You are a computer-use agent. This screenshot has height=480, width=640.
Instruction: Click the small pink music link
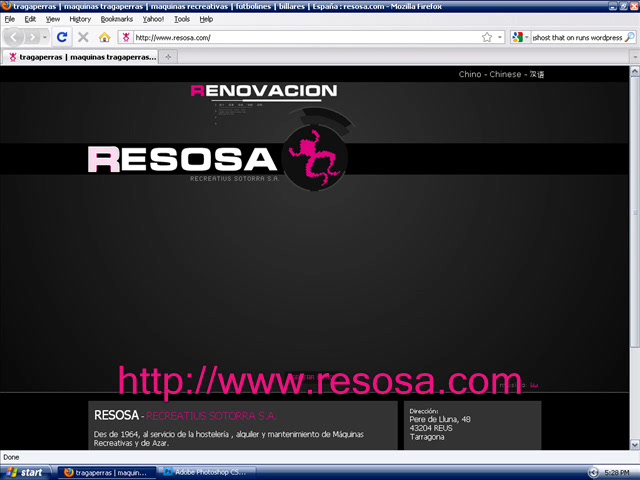pyautogui.click(x=534, y=385)
